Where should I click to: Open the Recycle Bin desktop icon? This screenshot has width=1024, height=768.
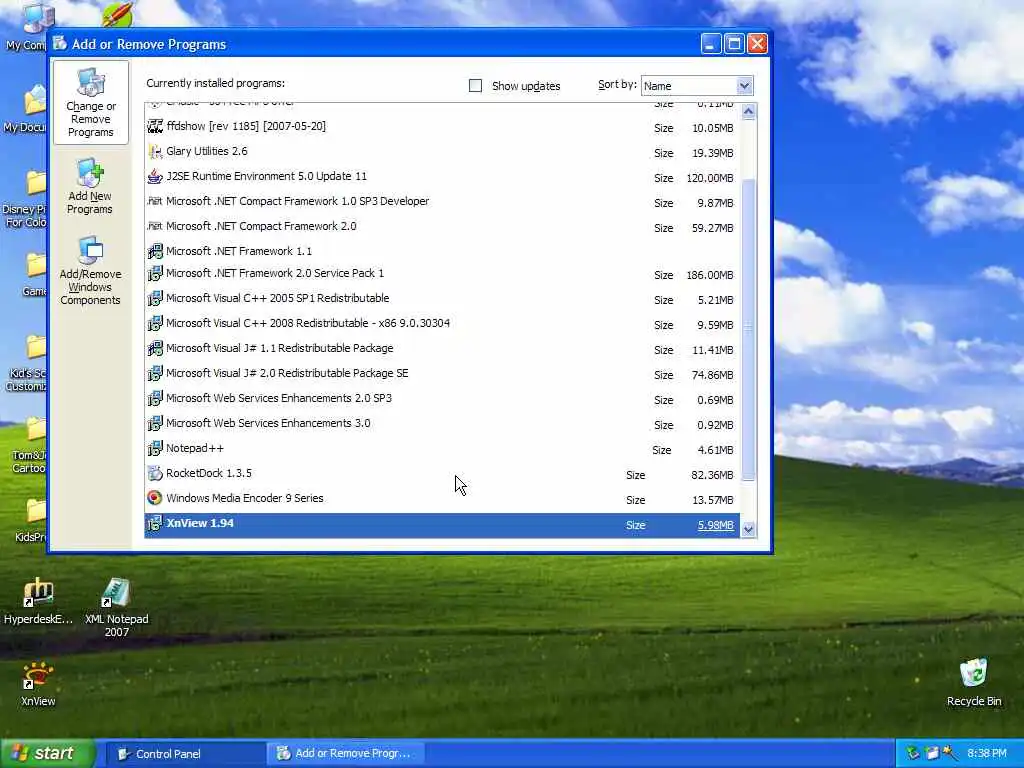(x=974, y=682)
